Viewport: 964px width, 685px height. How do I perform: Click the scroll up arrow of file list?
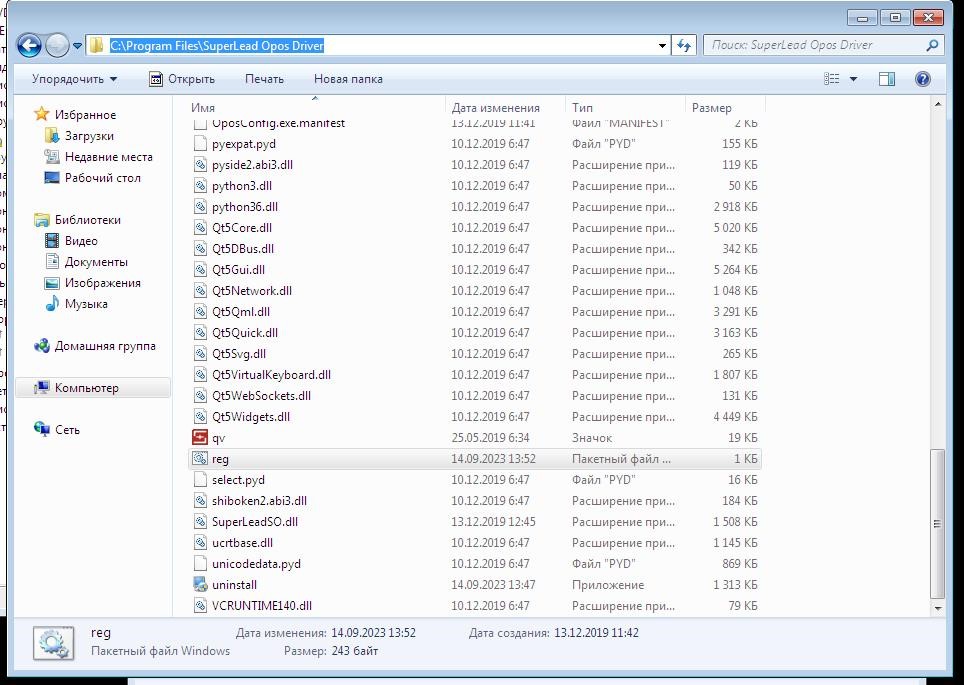click(x=938, y=105)
